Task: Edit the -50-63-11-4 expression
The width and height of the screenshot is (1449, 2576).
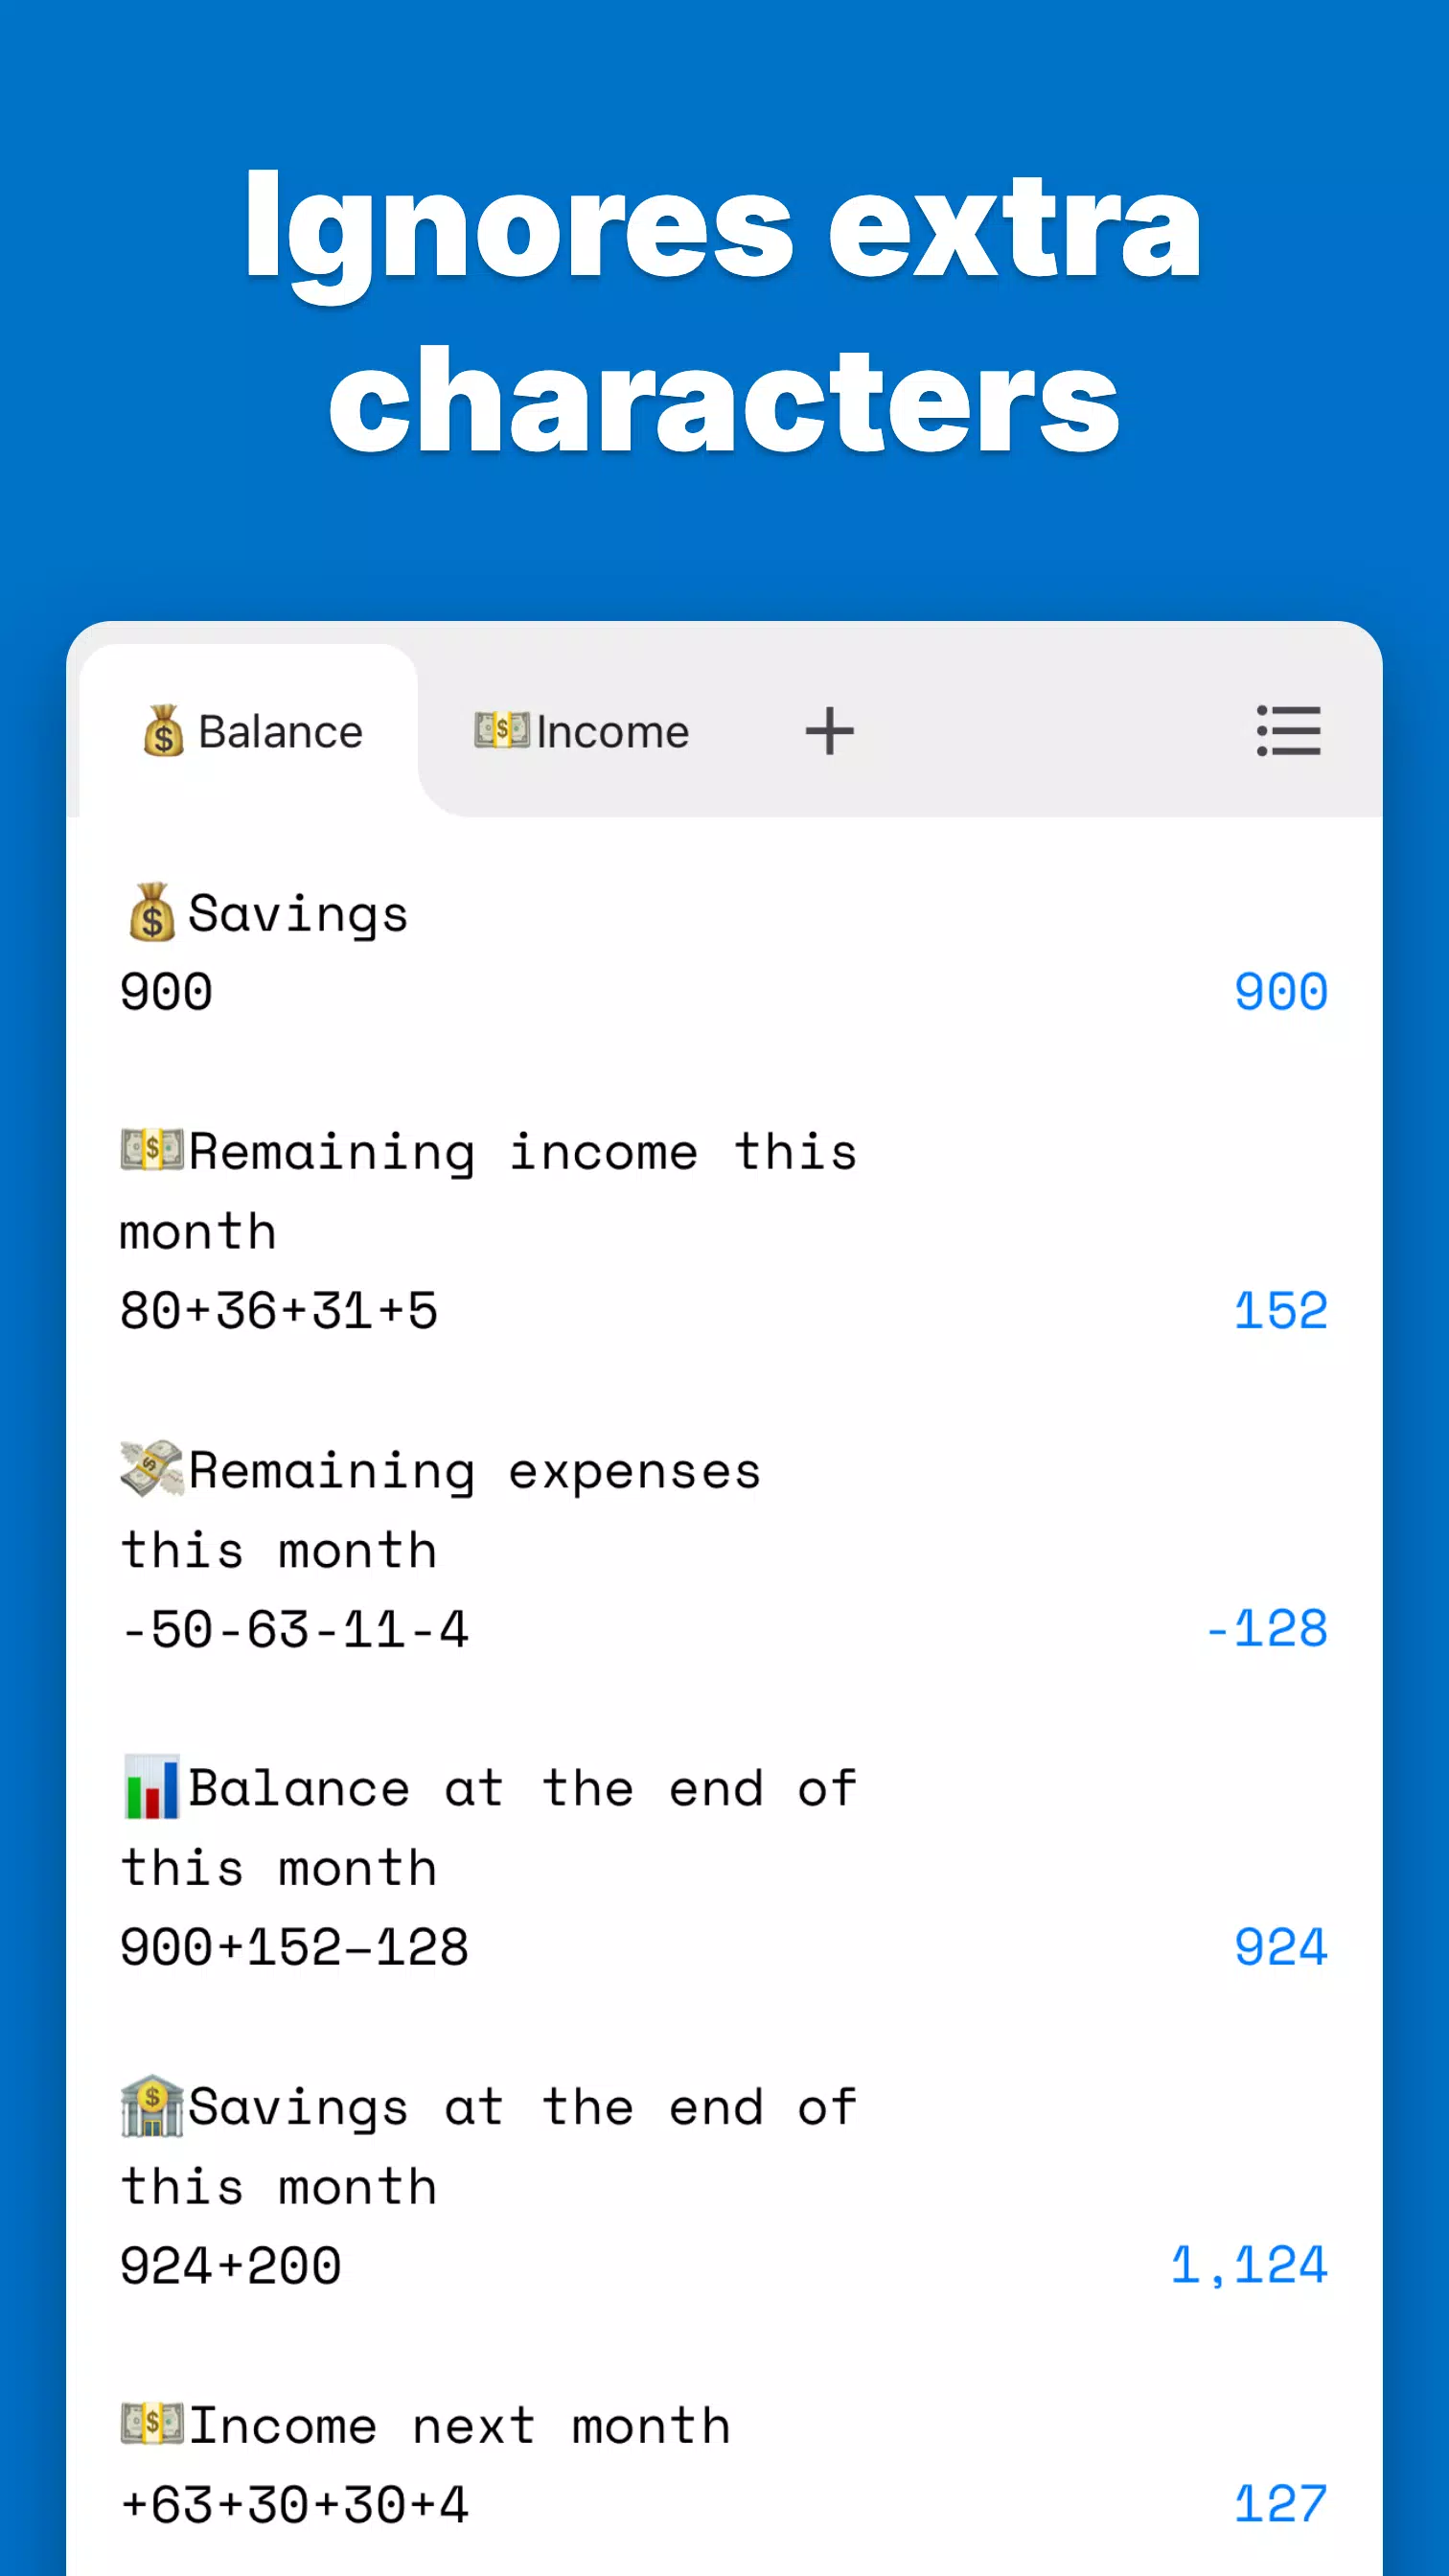Action: tap(295, 1628)
